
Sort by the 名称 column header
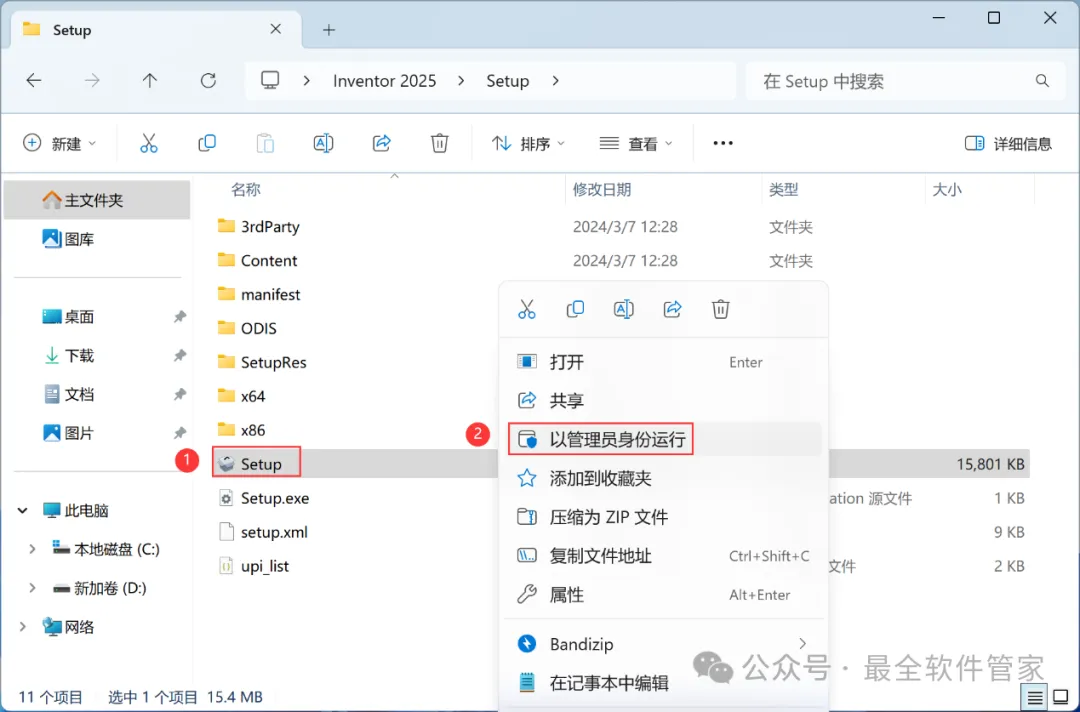[246, 189]
